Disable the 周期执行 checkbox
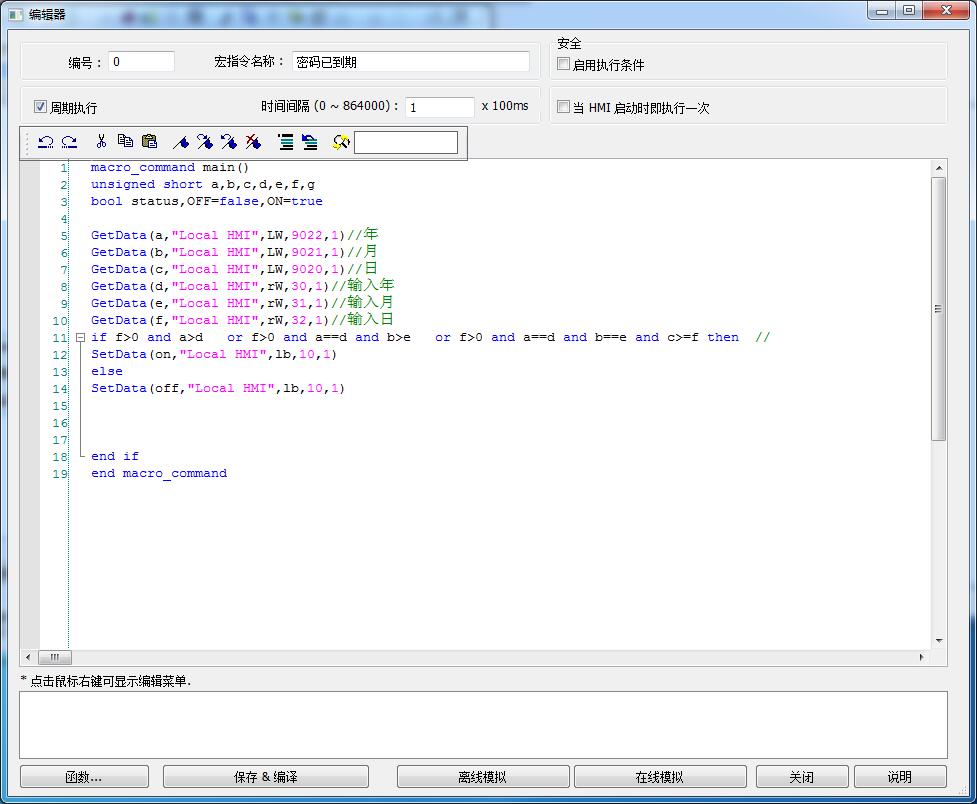977x804 pixels. (x=41, y=107)
